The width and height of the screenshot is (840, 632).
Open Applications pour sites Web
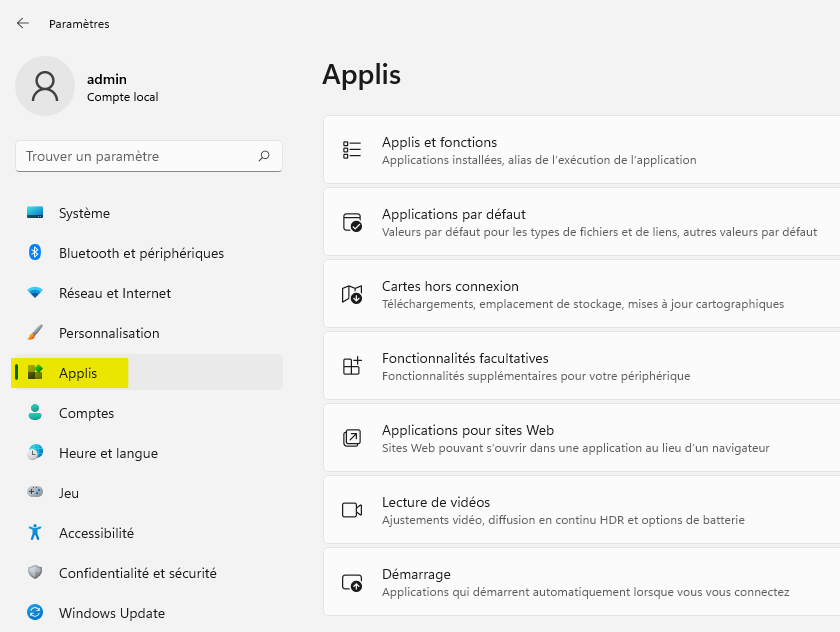(467, 430)
